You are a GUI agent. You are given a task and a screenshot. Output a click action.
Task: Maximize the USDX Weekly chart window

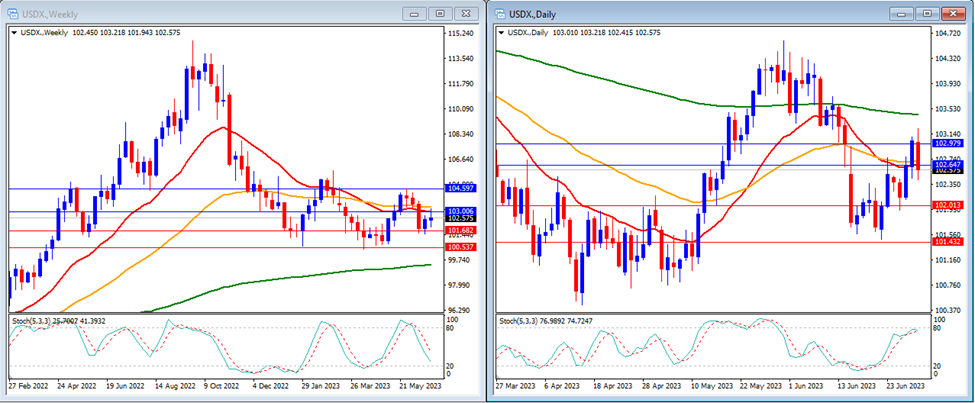click(x=440, y=13)
